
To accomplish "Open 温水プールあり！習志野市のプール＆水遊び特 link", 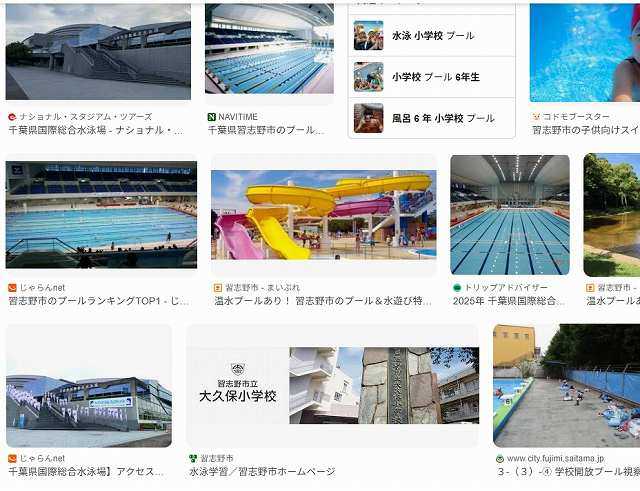I will click(323, 301).
